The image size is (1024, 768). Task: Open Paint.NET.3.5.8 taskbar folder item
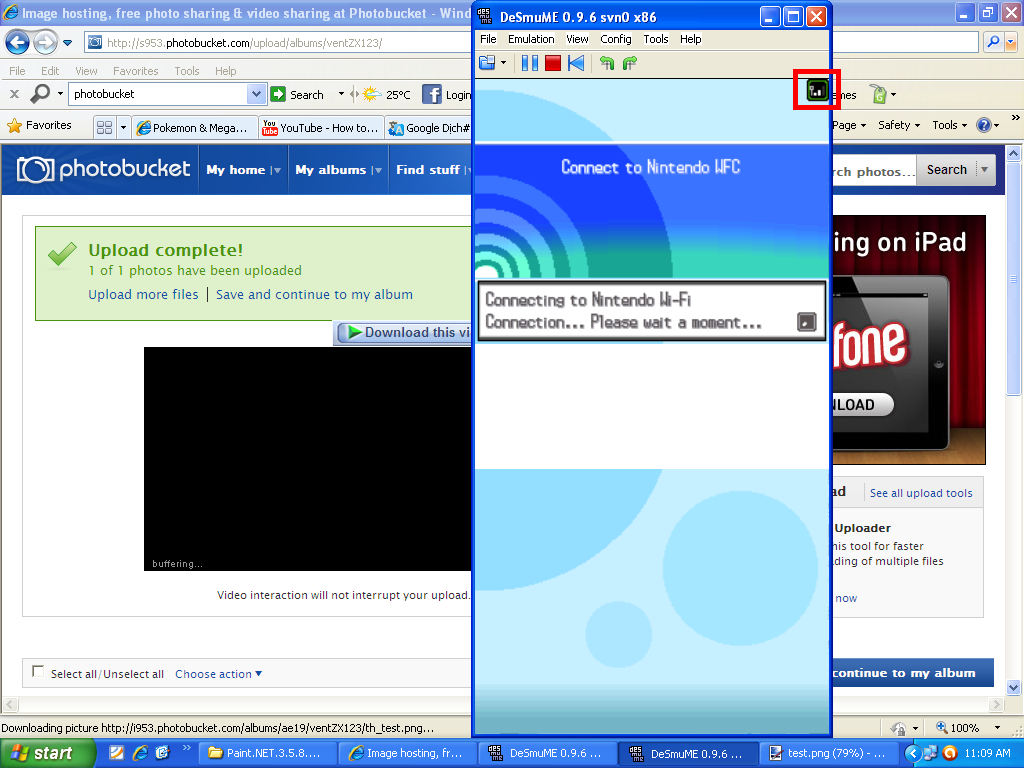point(267,753)
